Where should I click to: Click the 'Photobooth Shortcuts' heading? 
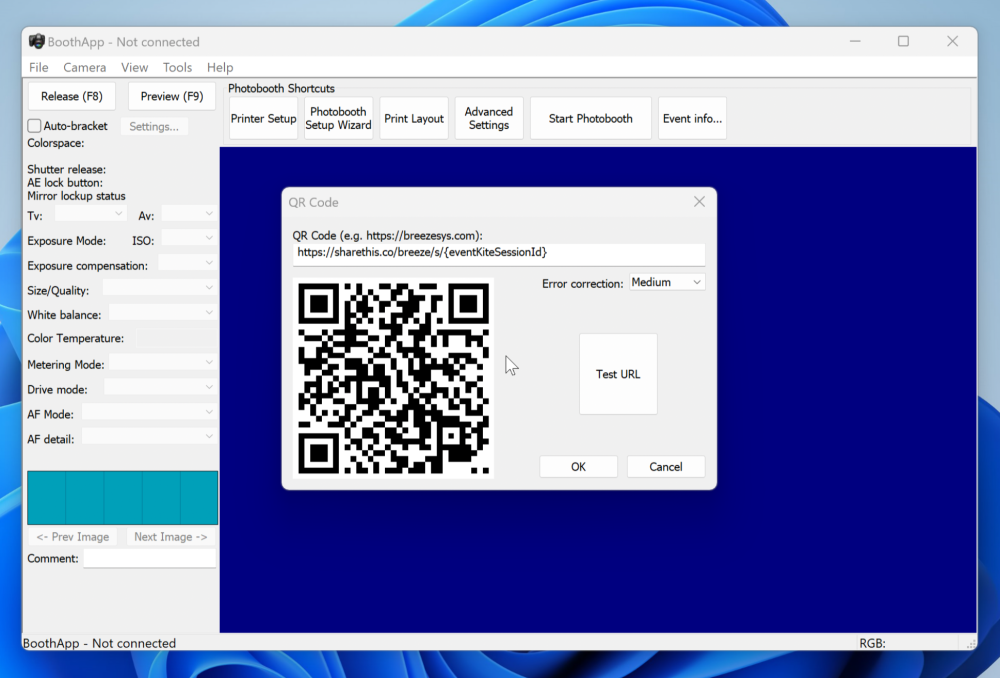pos(281,89)
